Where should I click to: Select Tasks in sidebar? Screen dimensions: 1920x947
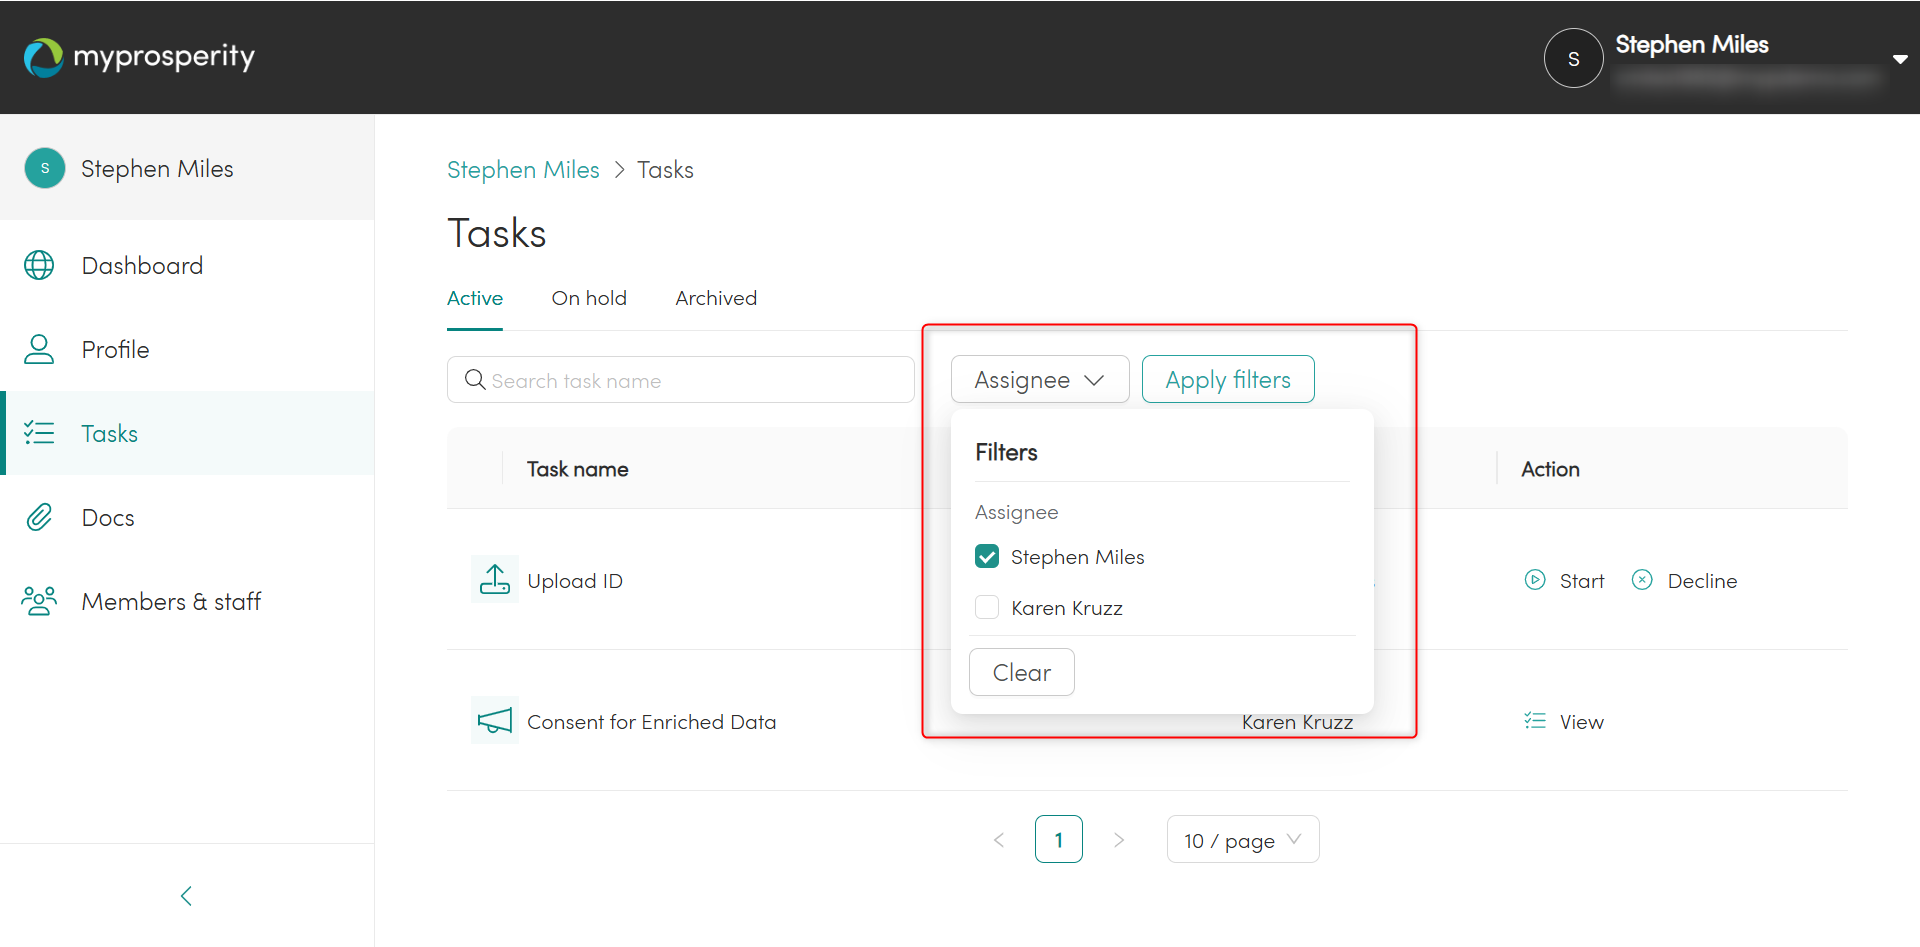(x=109, y=434)
